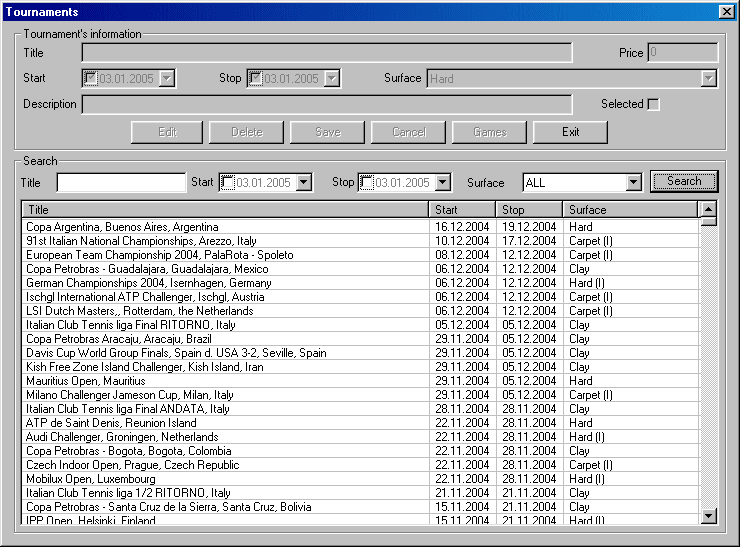Select German Championships 2004, Isernhagen row
Image resolution: width=740 pixels, height=547 pixels.
[x=360, y=283]
